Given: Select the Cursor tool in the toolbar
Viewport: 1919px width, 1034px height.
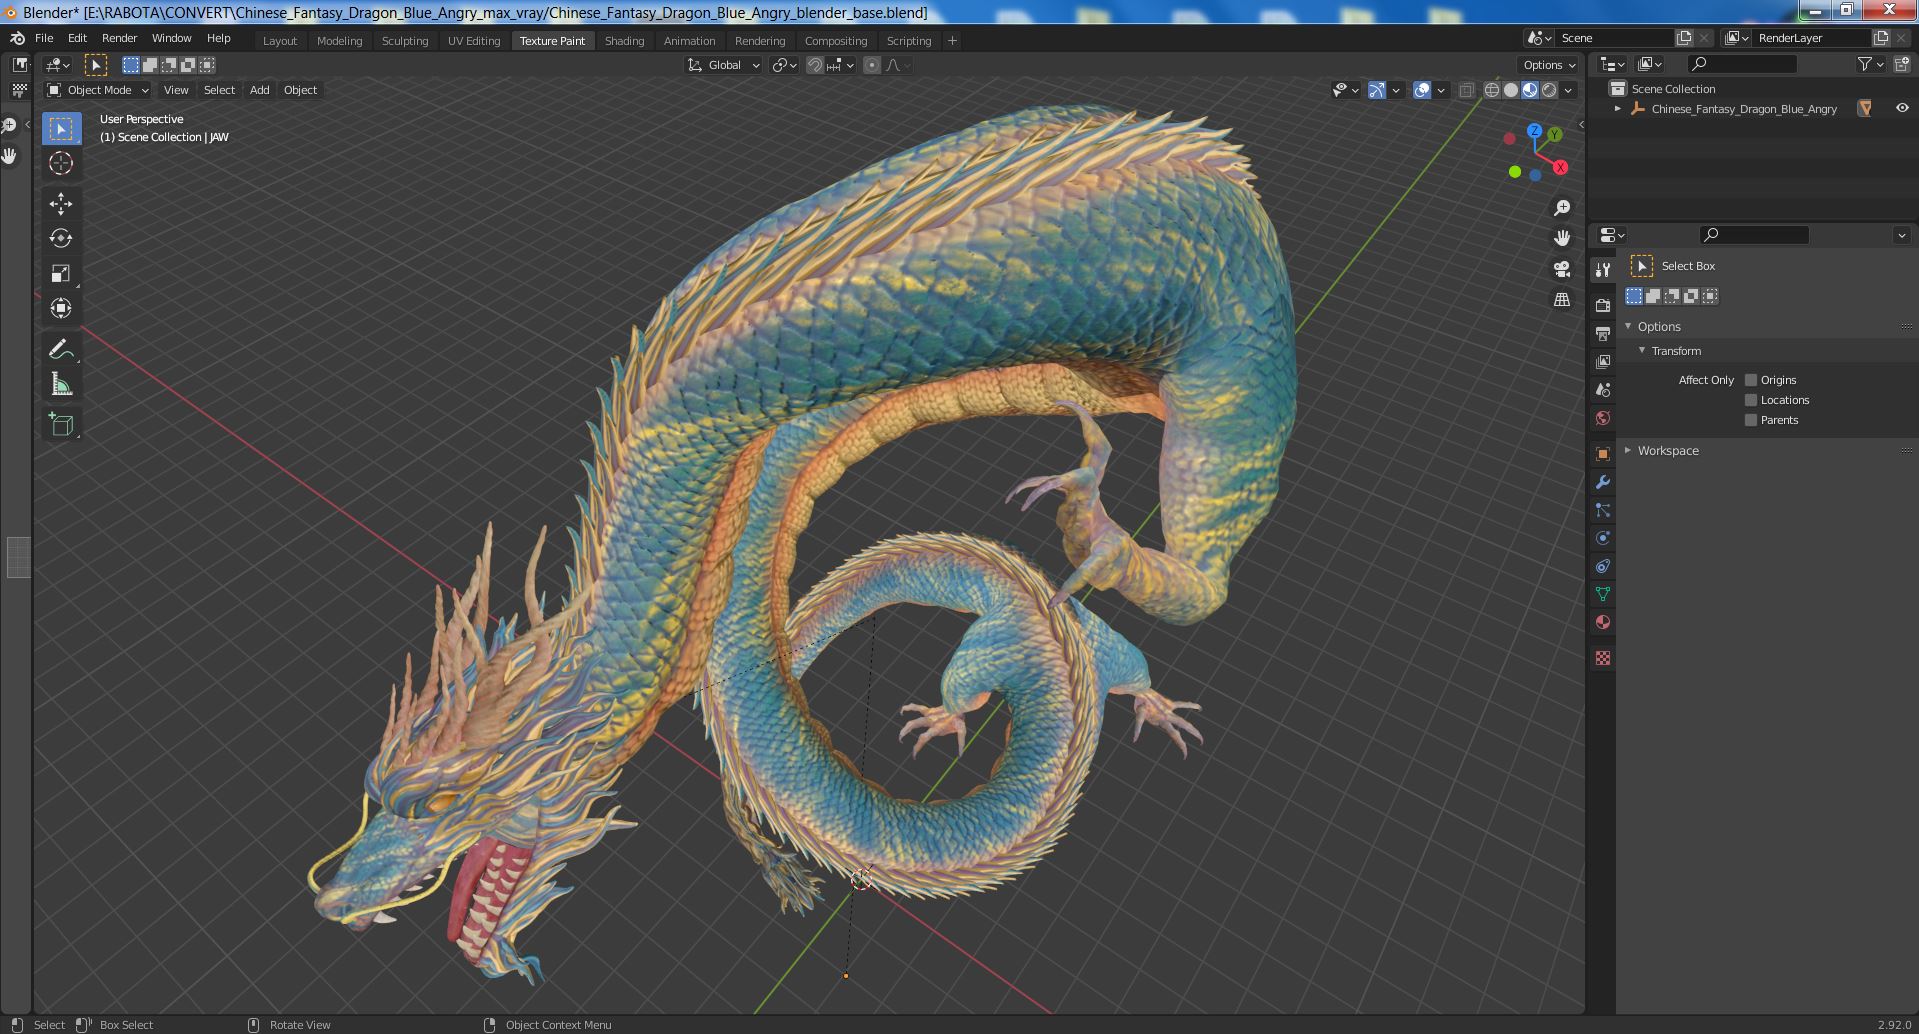Looking at the screenshot, I should (x=61, y=163).
